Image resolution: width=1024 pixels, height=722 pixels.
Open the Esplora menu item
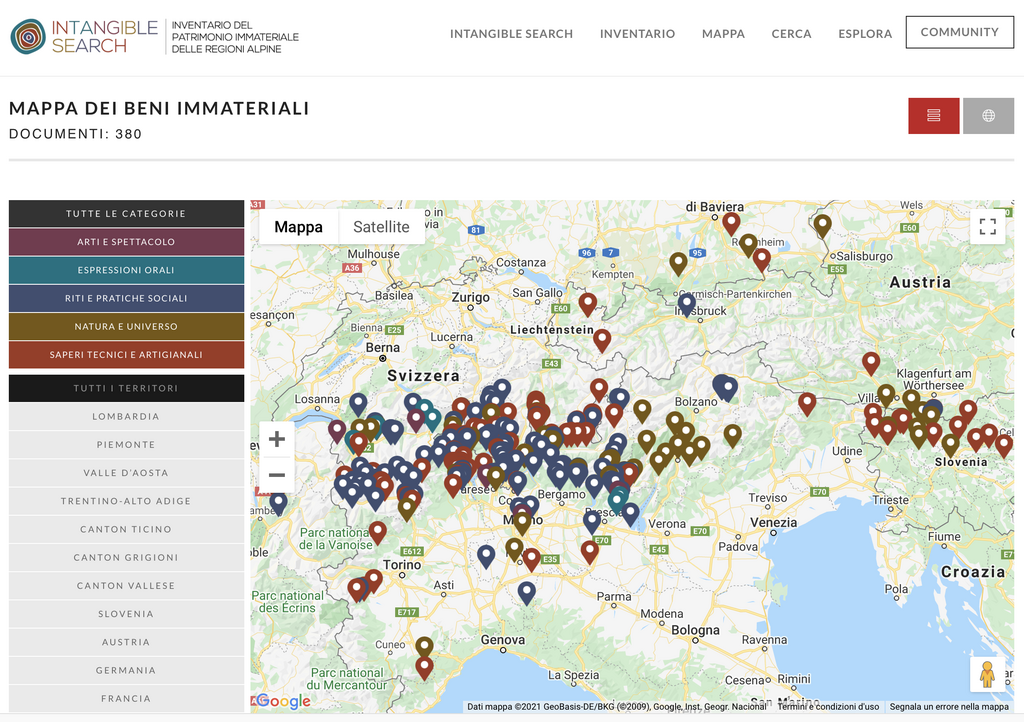click(x=865, y=34)
